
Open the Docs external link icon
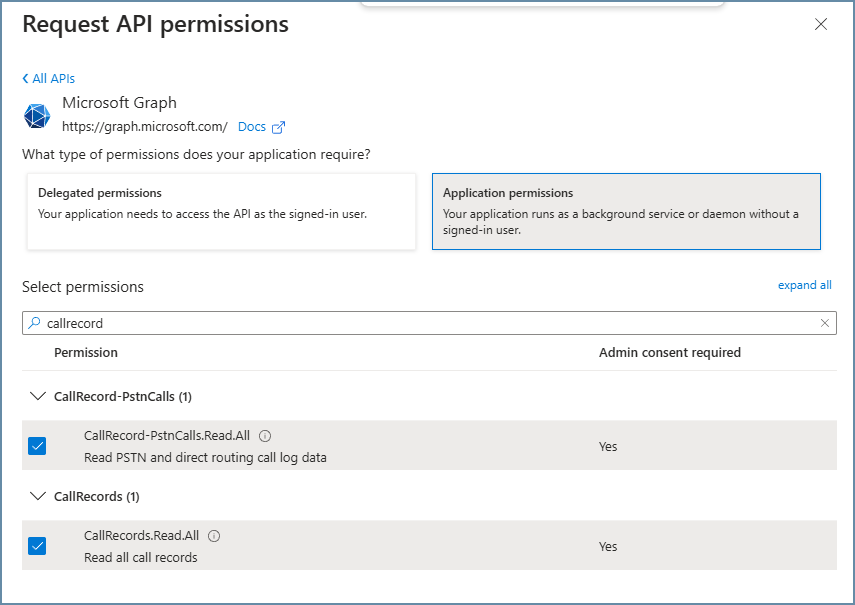[x=279, y=127]
